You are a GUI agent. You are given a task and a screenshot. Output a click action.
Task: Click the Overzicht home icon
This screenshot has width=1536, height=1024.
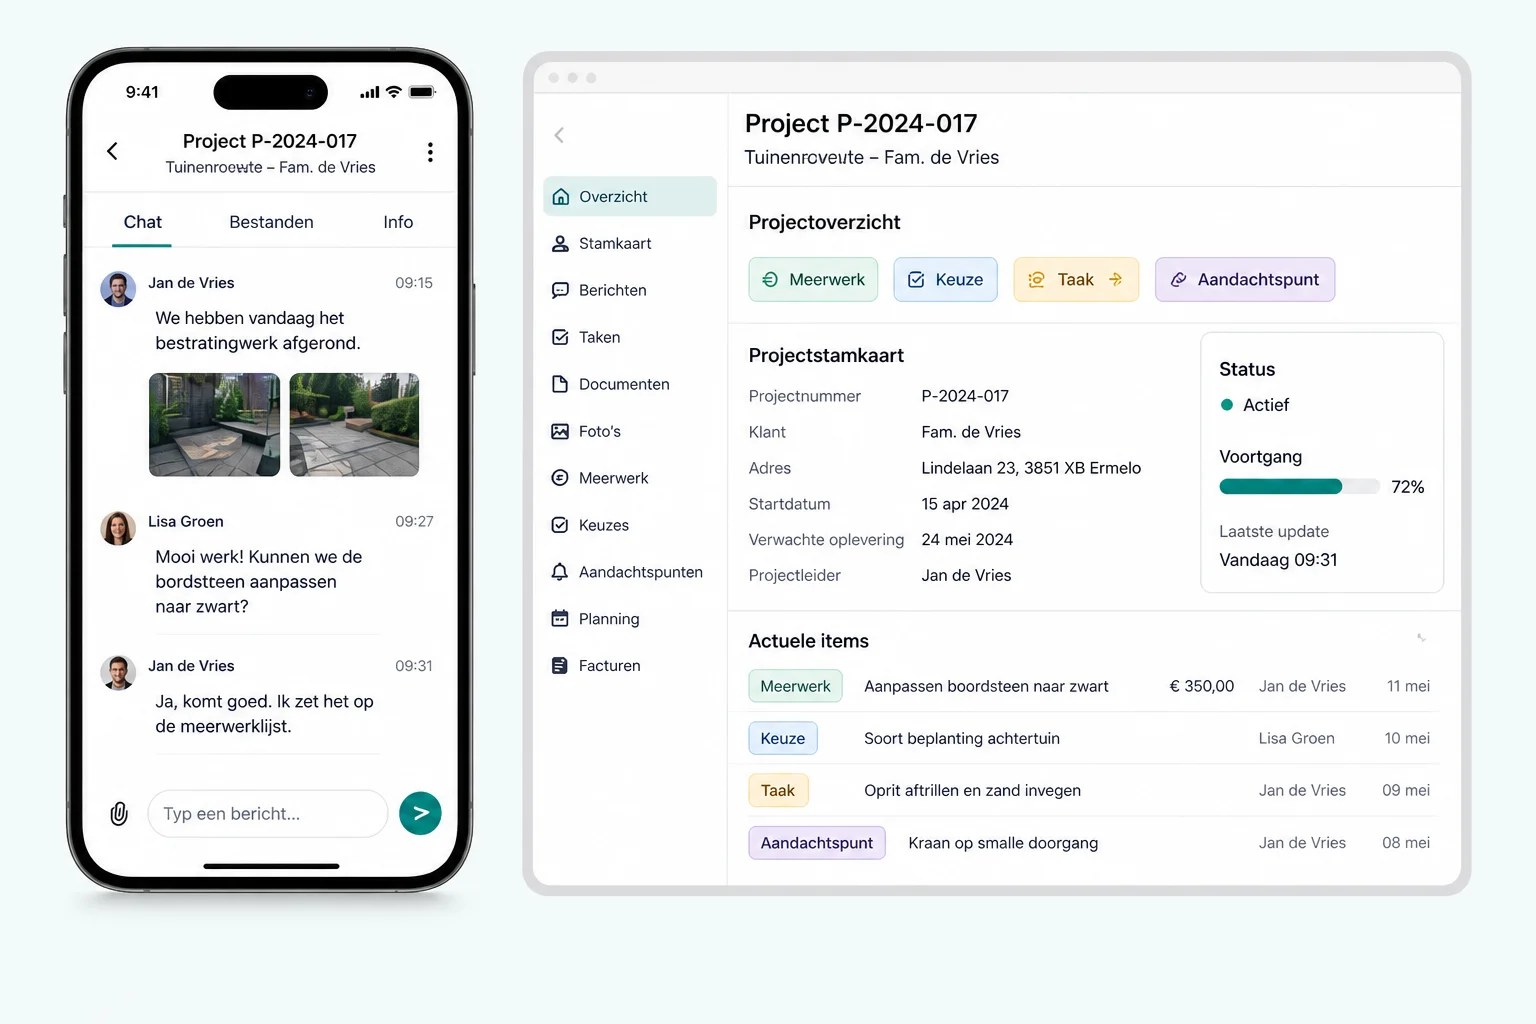(x=561, y=197)
